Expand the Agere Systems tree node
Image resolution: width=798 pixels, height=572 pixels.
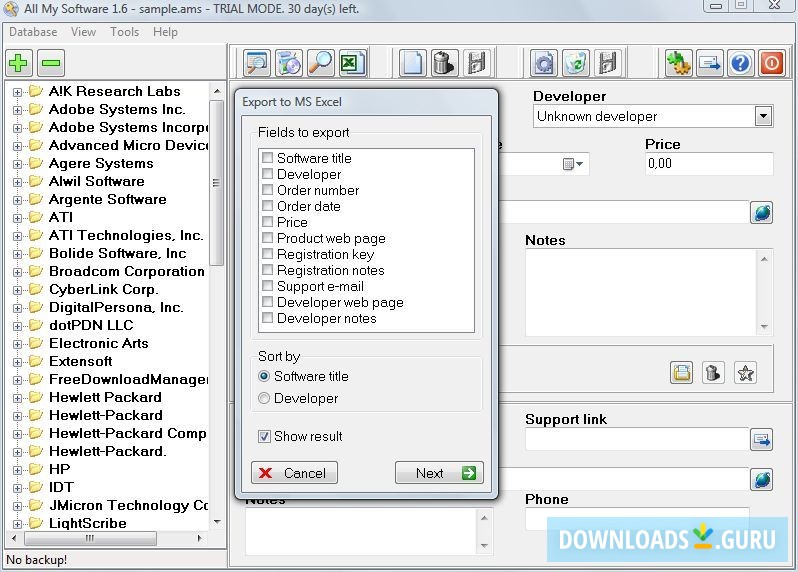[17, 164]
